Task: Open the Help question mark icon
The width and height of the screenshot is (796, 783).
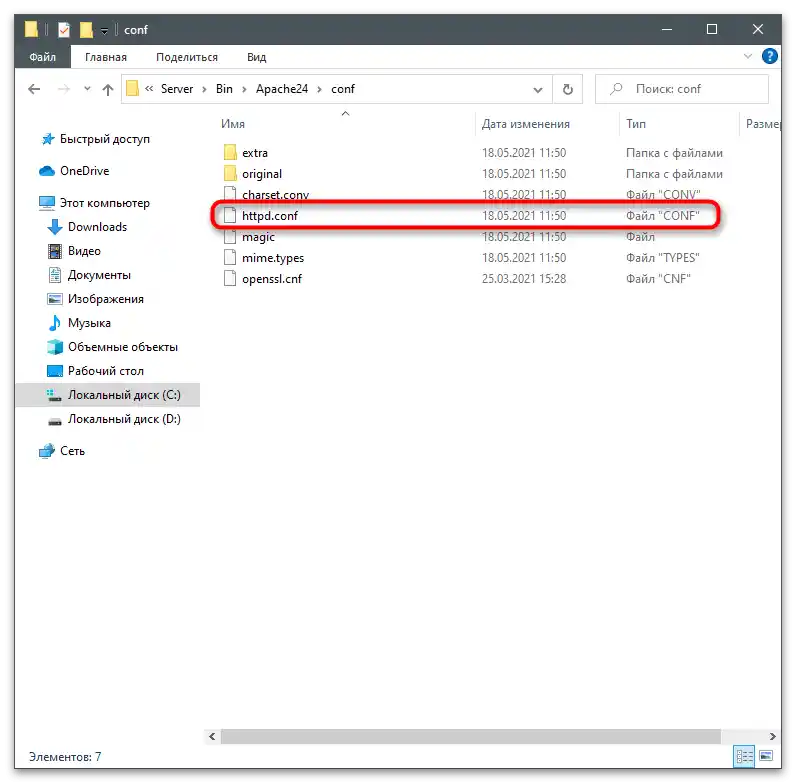Action: point(770,56)
